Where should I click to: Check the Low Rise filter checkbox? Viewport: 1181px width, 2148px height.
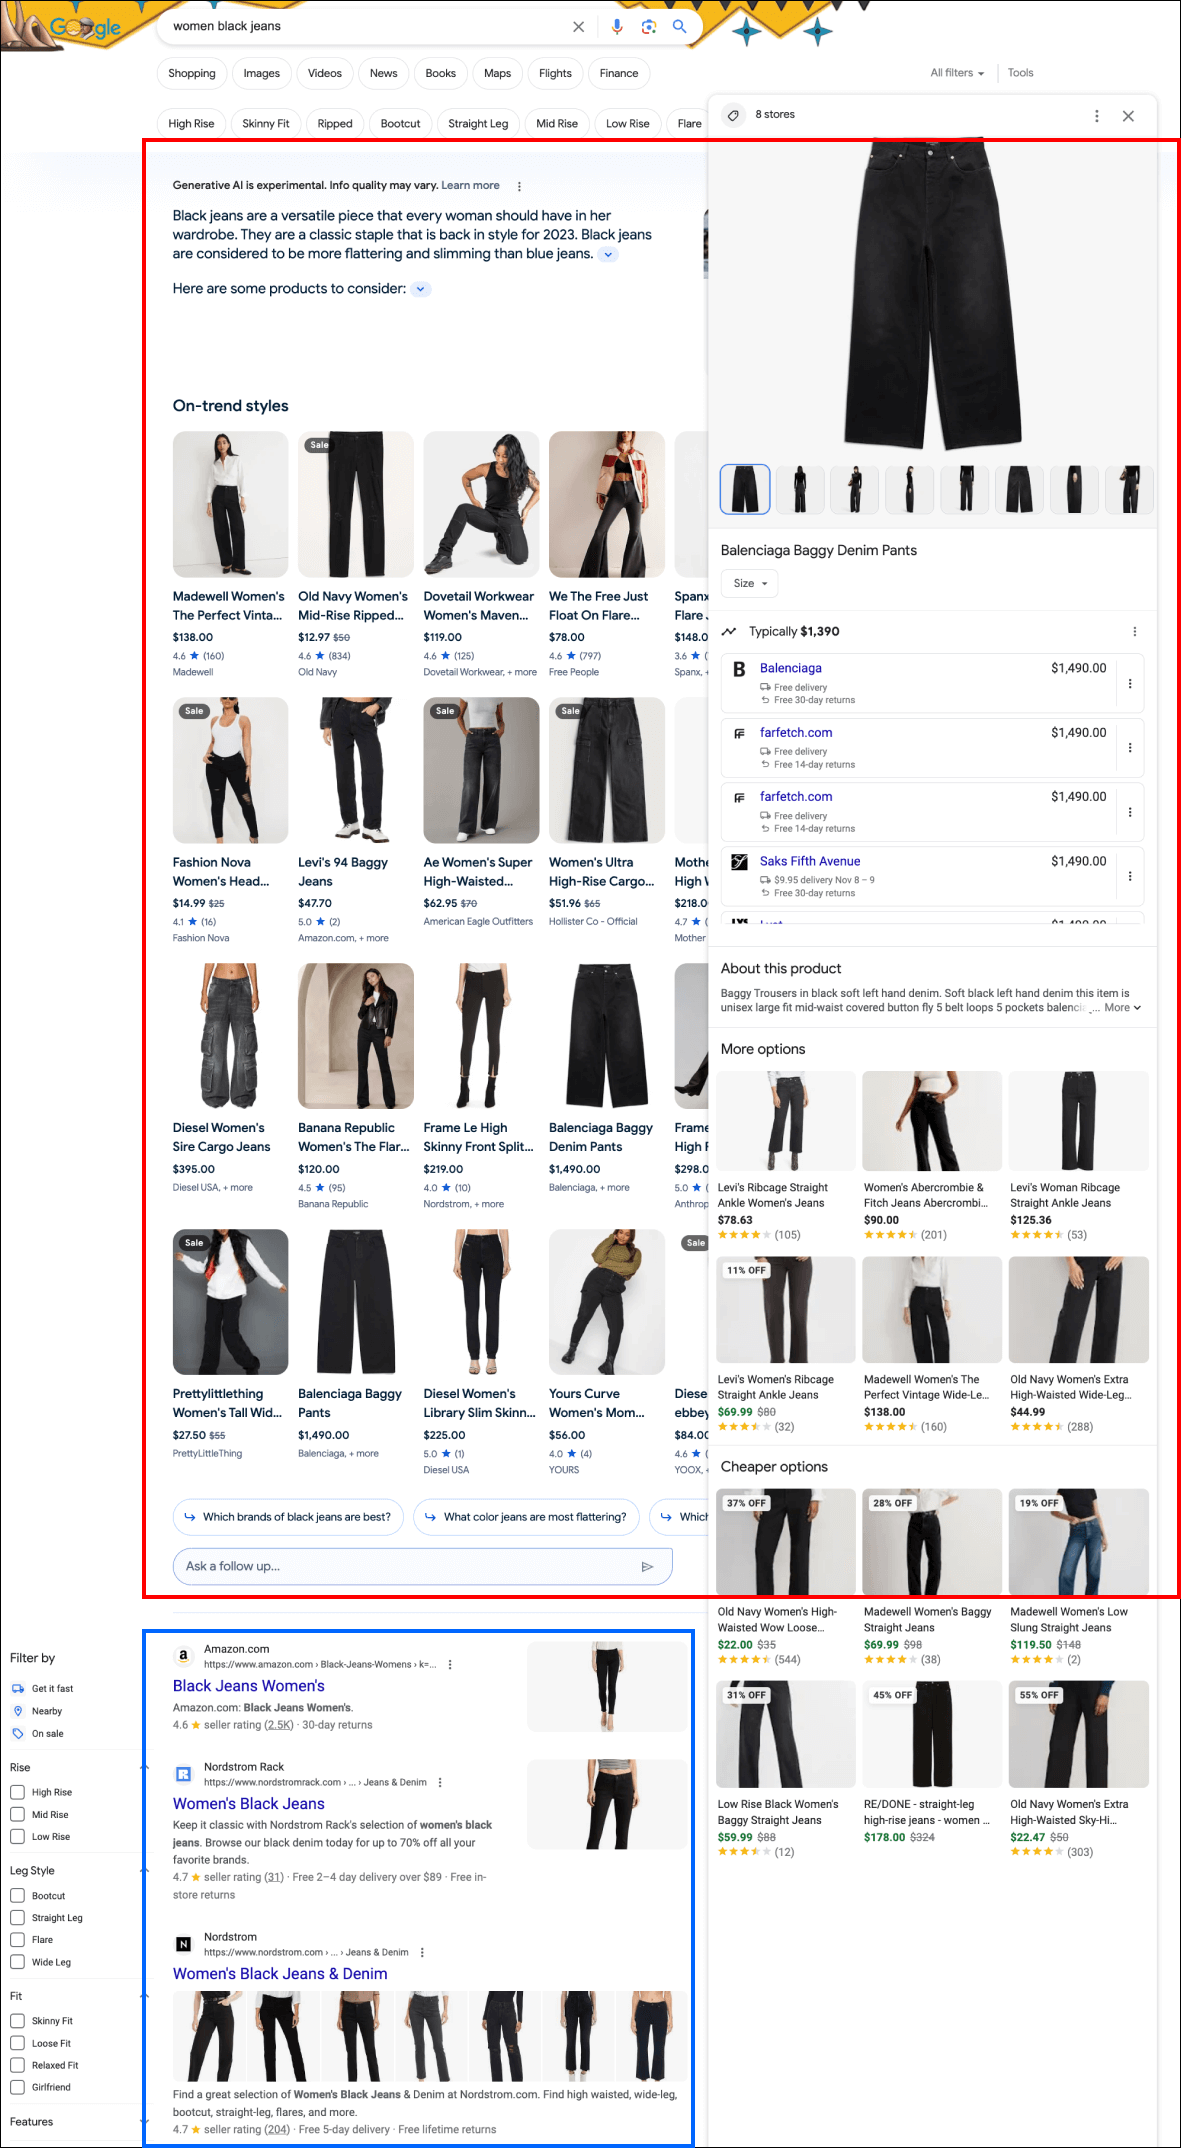tap(17, 1836)
